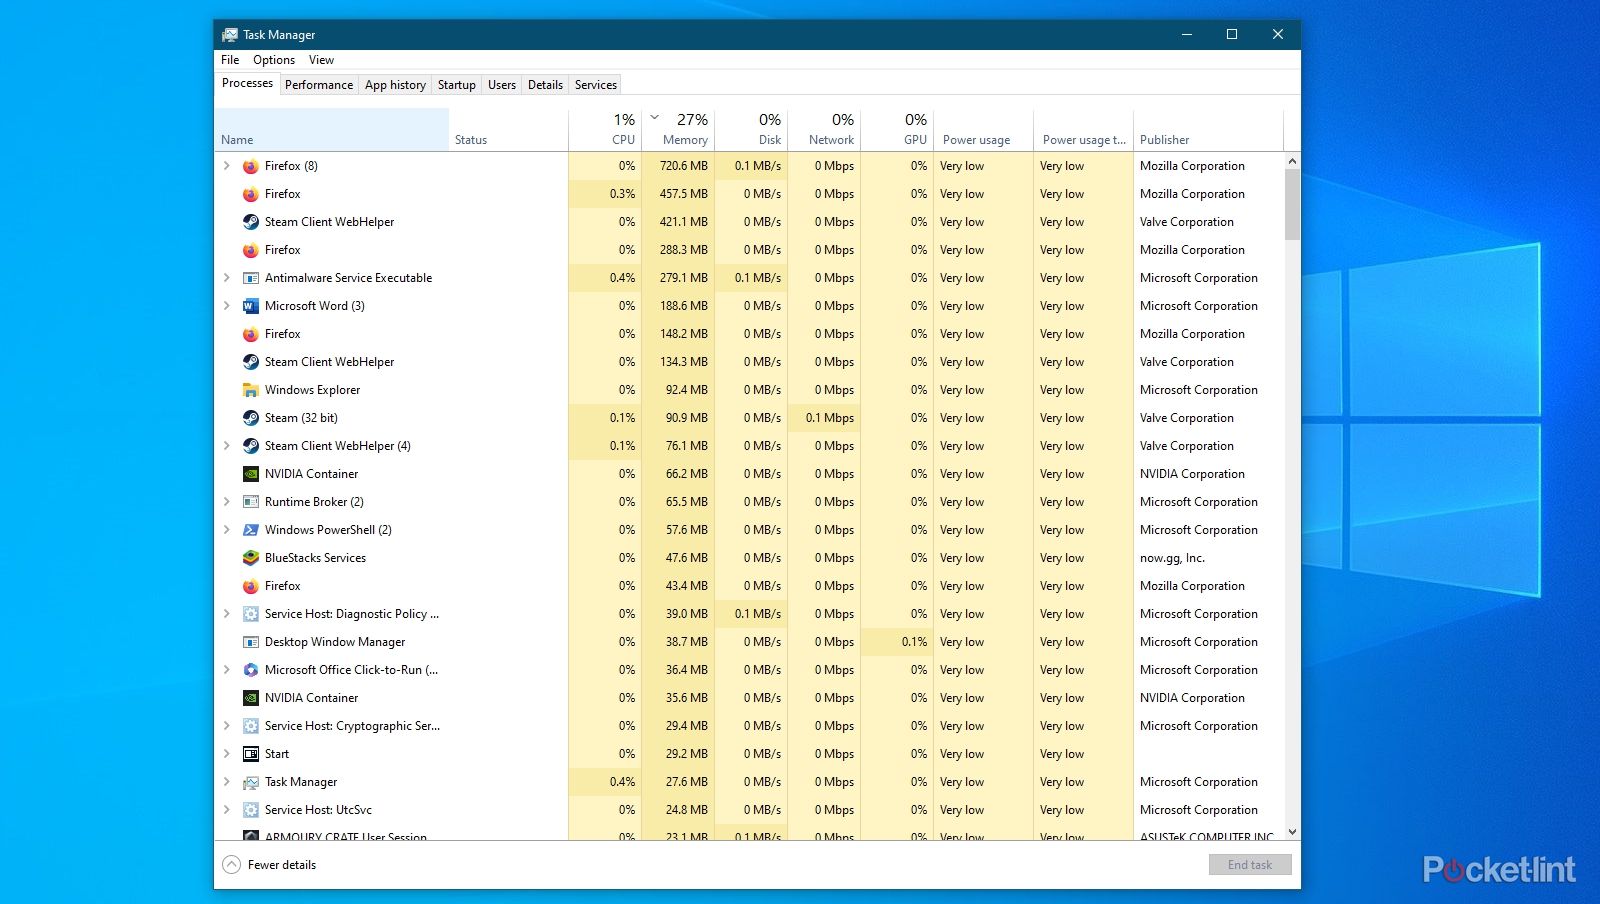
Task: Open the View menu
Action: click(321, 60)
